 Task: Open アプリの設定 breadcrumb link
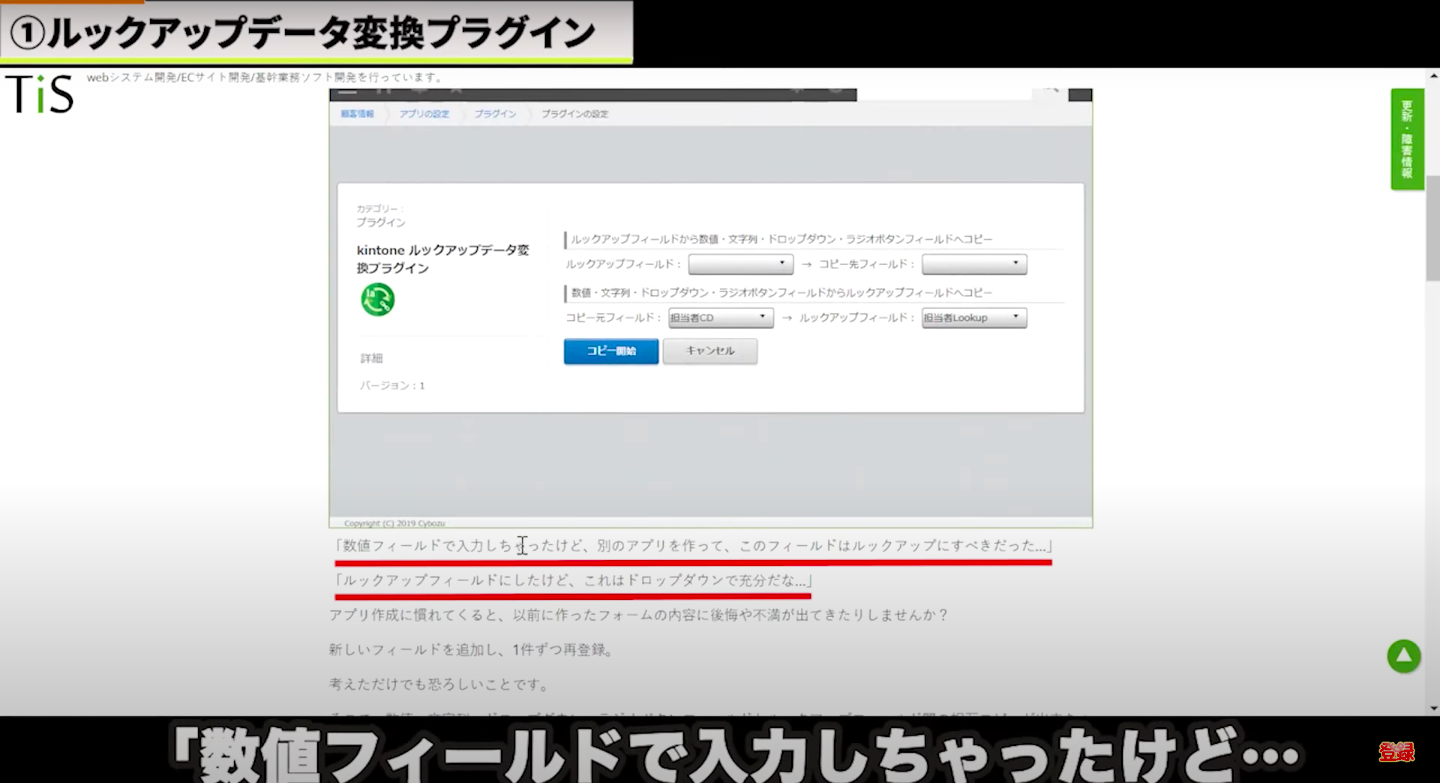(424, 114)
